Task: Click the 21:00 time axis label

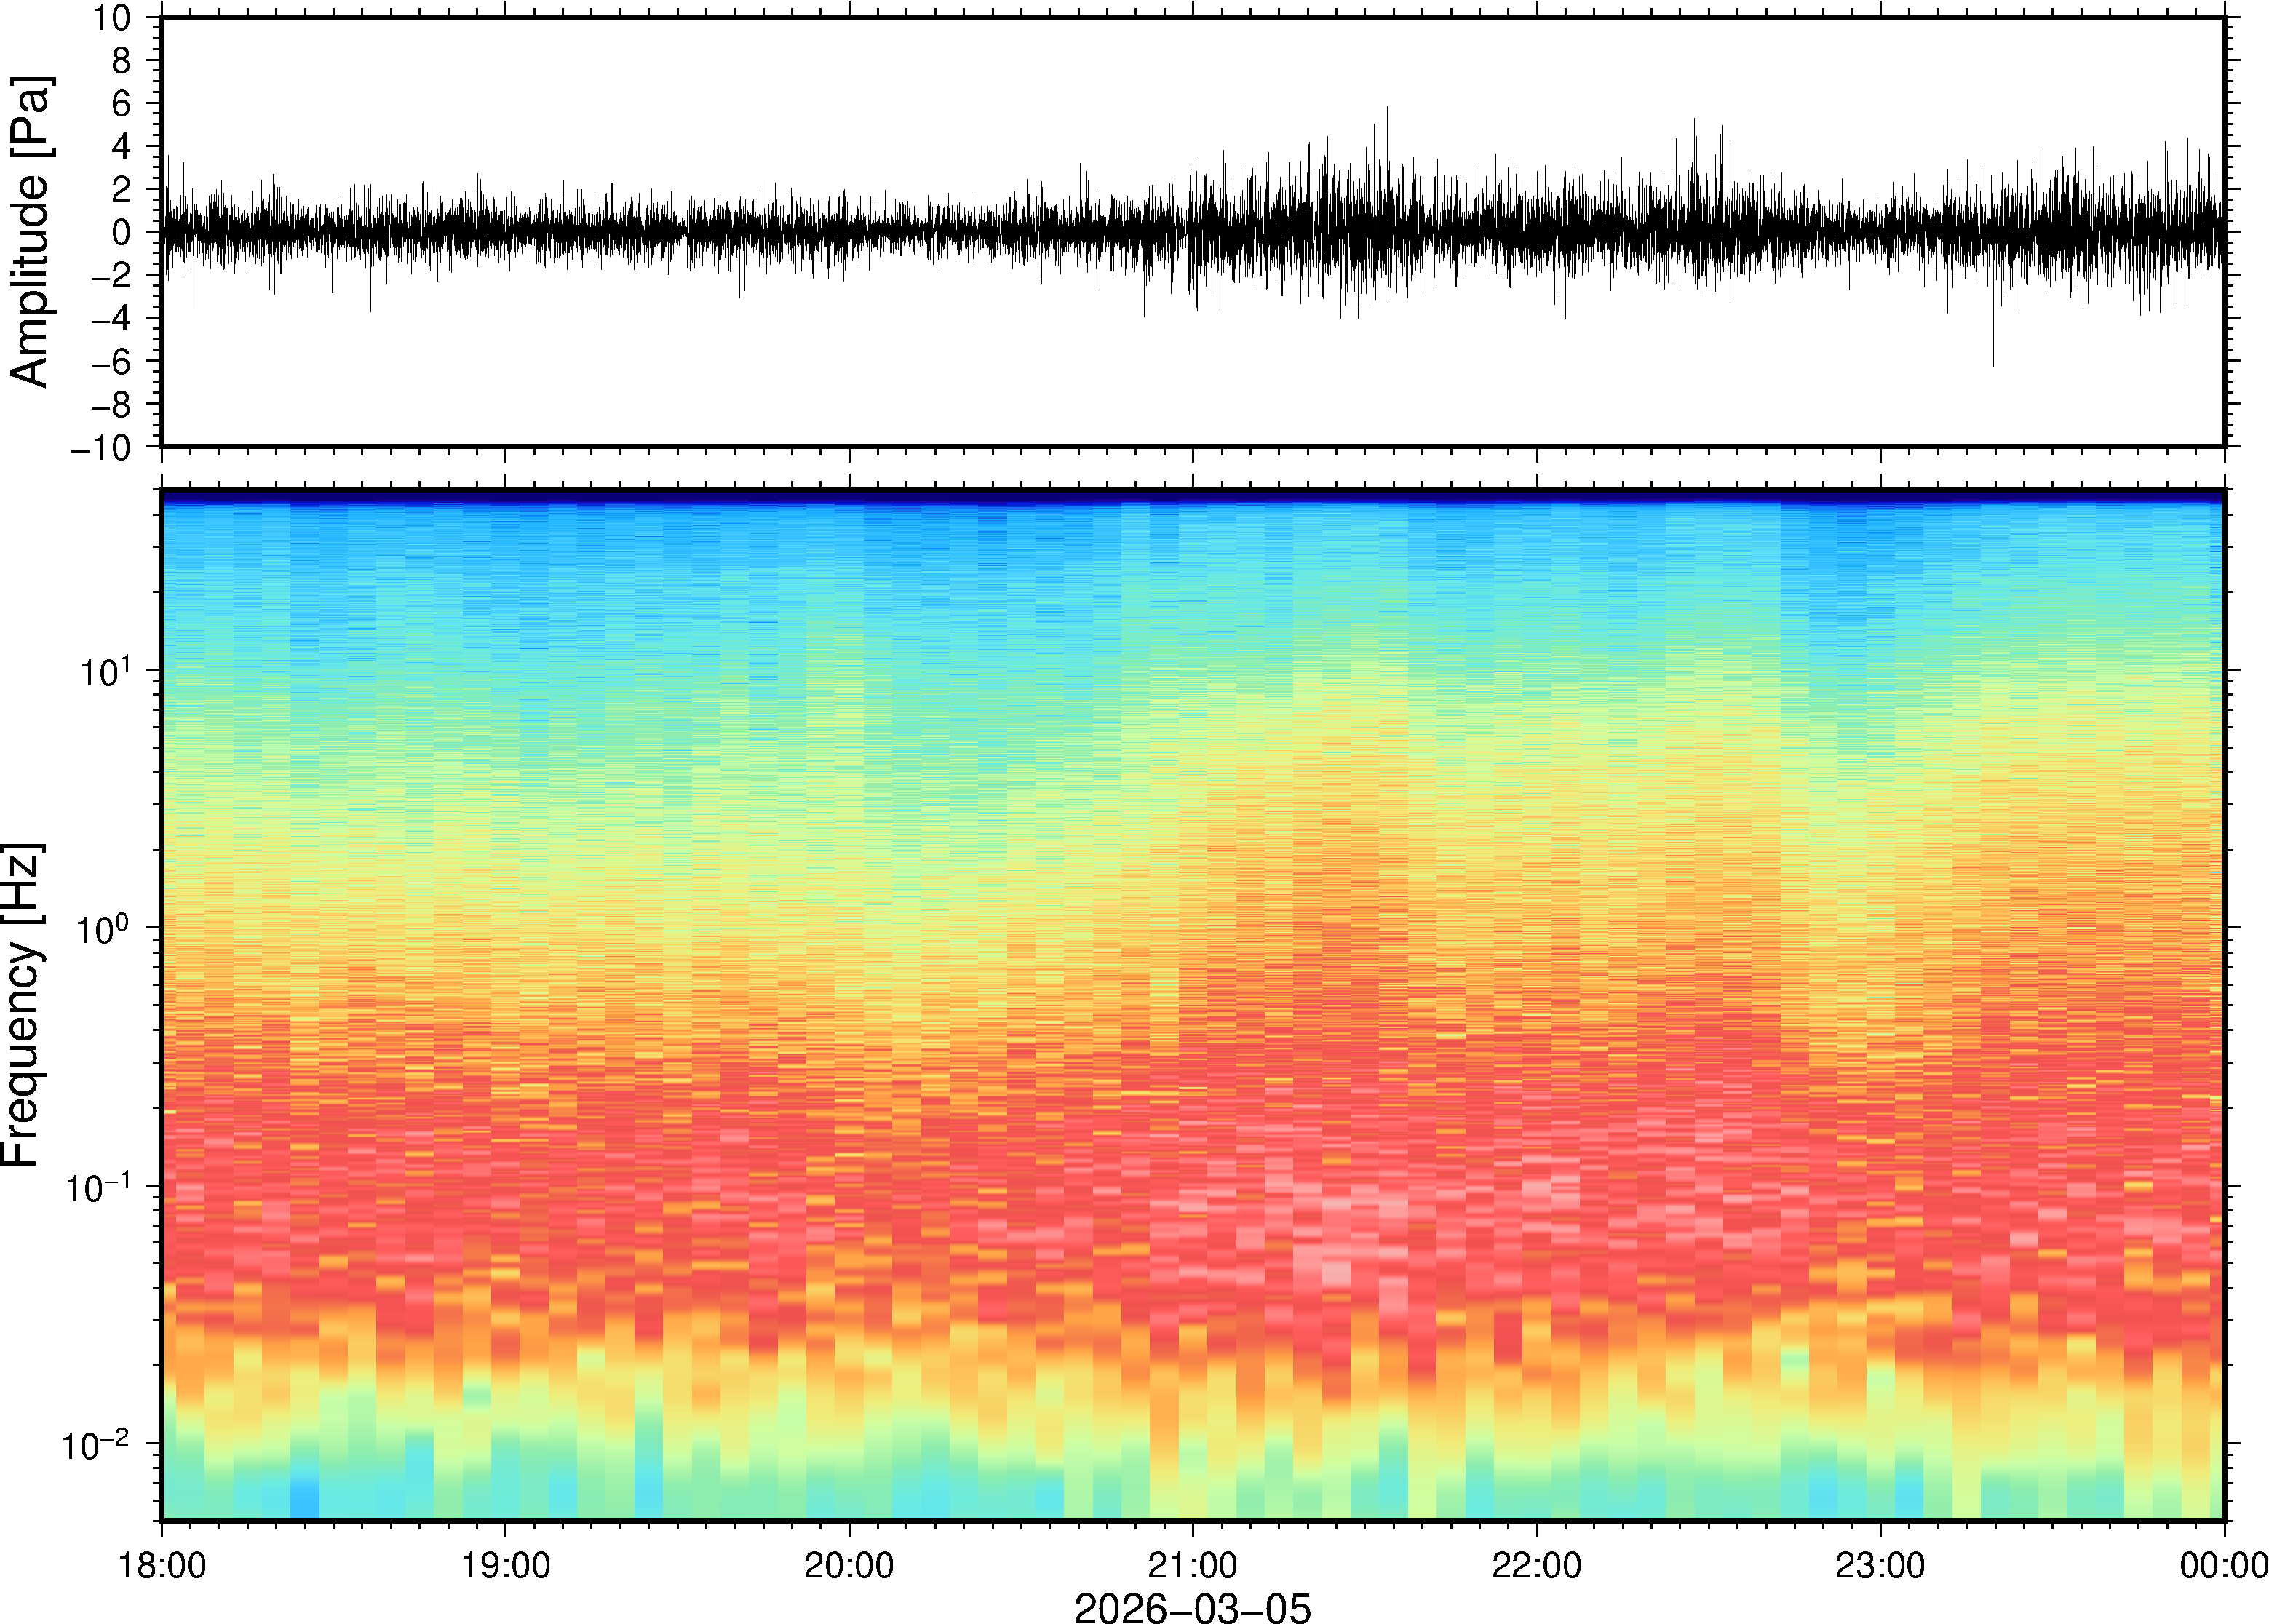Action: point(1192,1564)
